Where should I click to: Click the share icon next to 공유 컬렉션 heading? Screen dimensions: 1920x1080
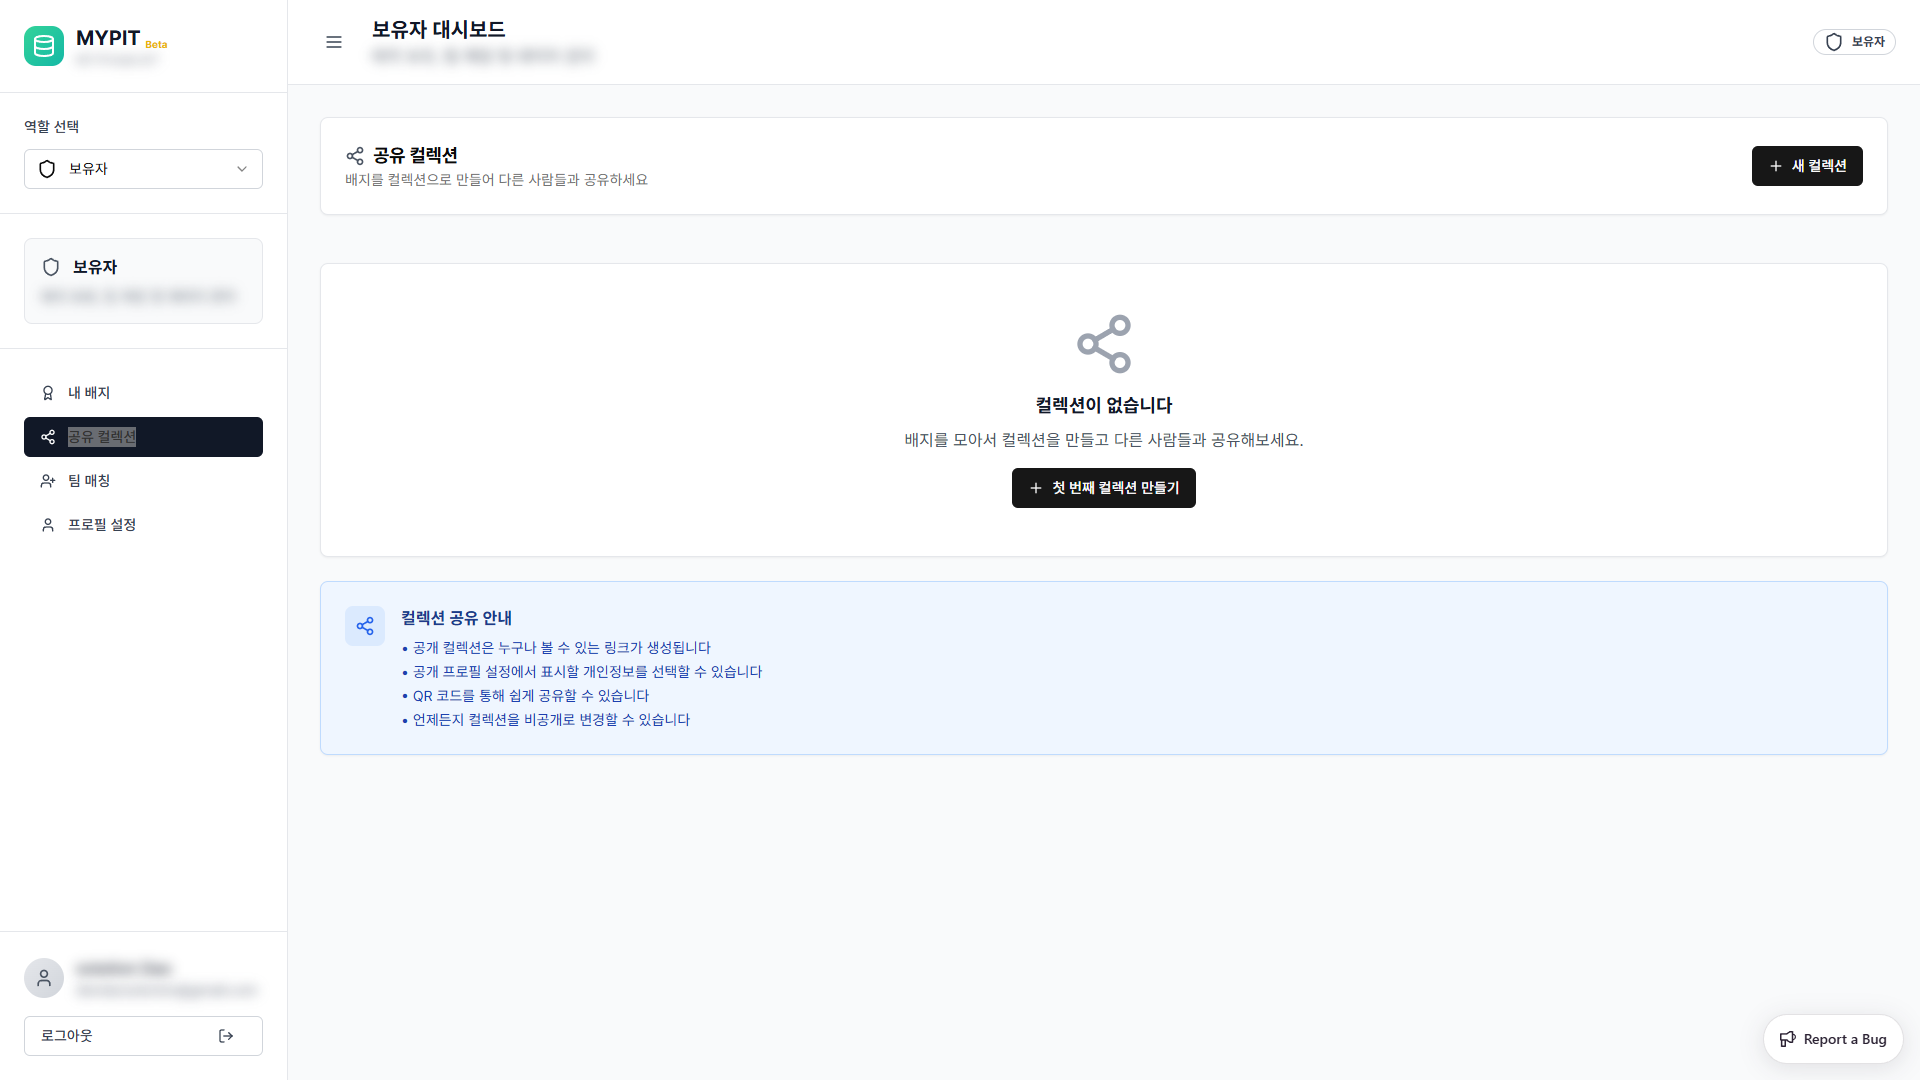[355, 155]
